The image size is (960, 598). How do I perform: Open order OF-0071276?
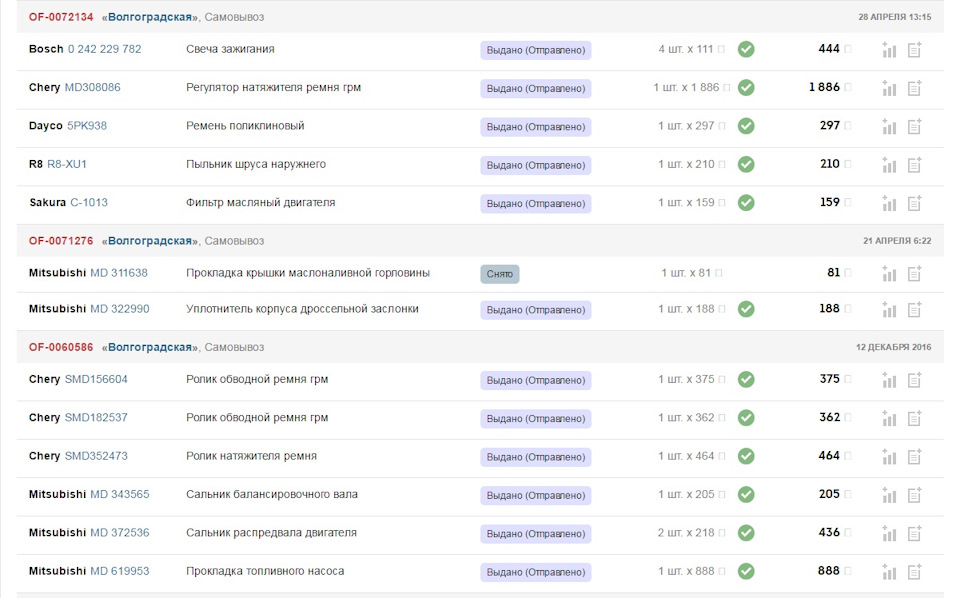click(61, 241)
